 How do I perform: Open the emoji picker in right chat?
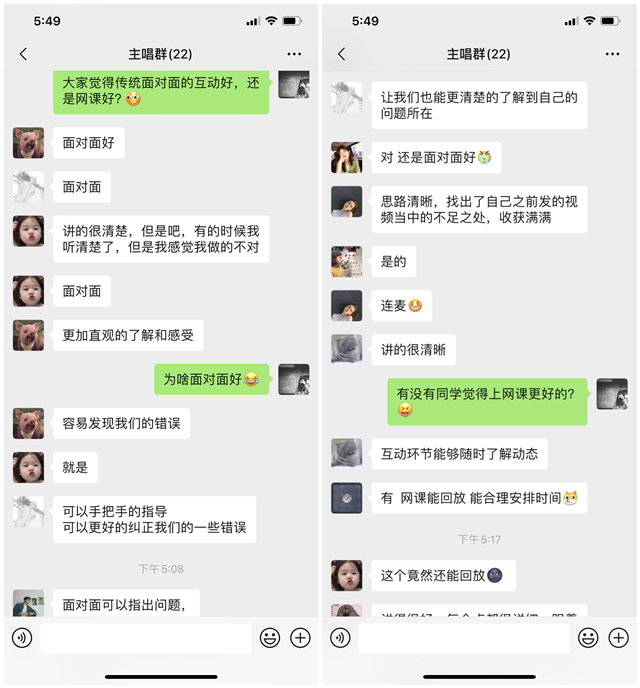588,638
